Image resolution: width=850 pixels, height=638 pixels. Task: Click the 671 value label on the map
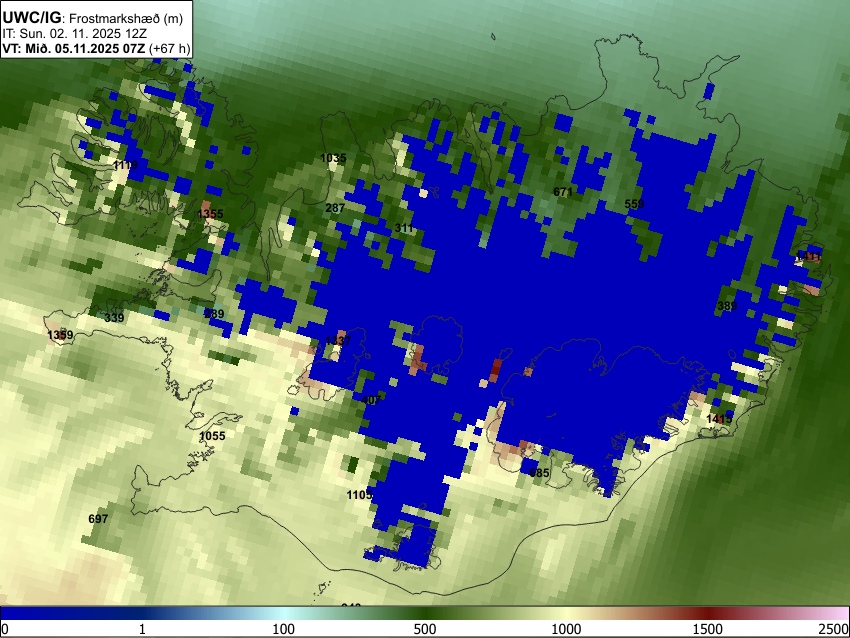tap(563, 192)
